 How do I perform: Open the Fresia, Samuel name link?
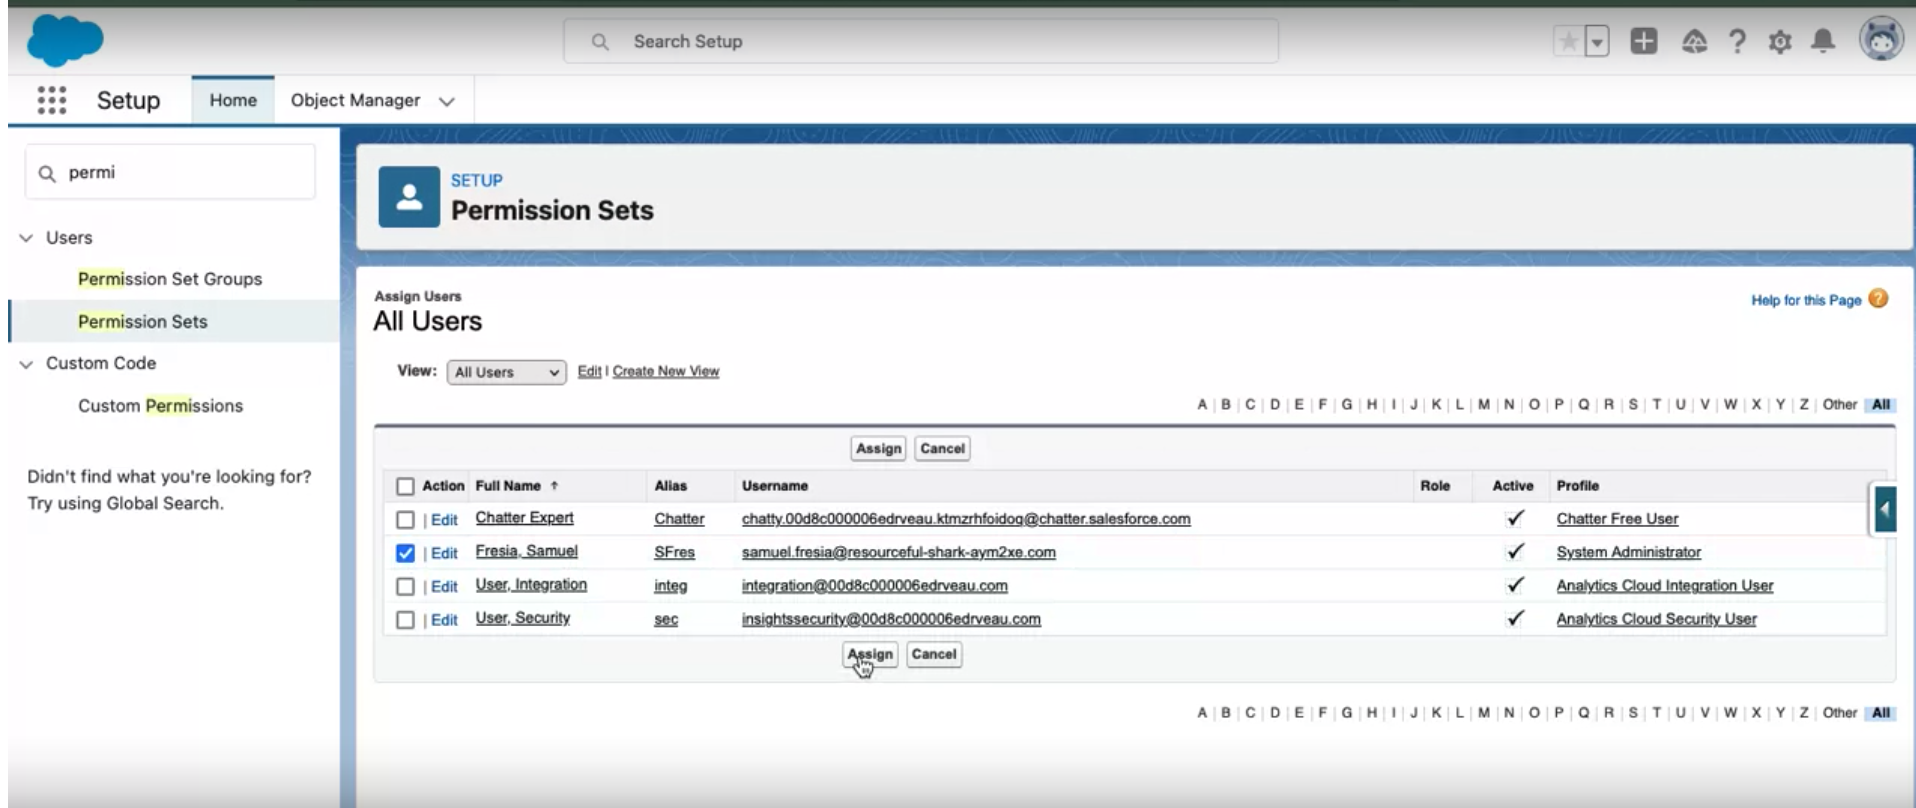click(x=526, y=551)
